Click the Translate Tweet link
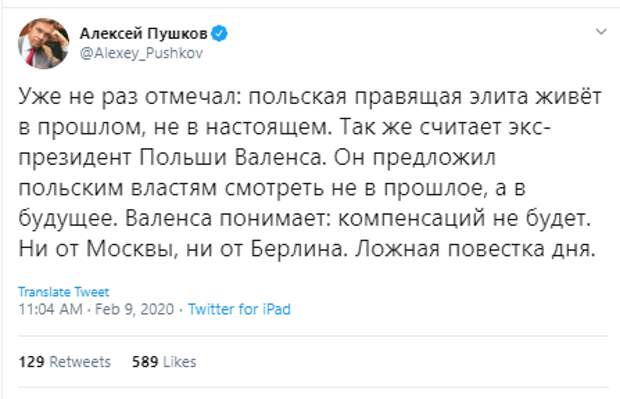Image resolution: width=620 pixels, height=399 pixels. click(63, 292)
